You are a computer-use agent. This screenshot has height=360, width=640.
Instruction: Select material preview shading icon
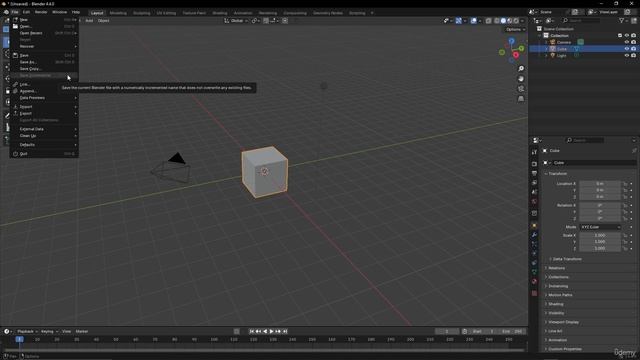tap(510, 21)
